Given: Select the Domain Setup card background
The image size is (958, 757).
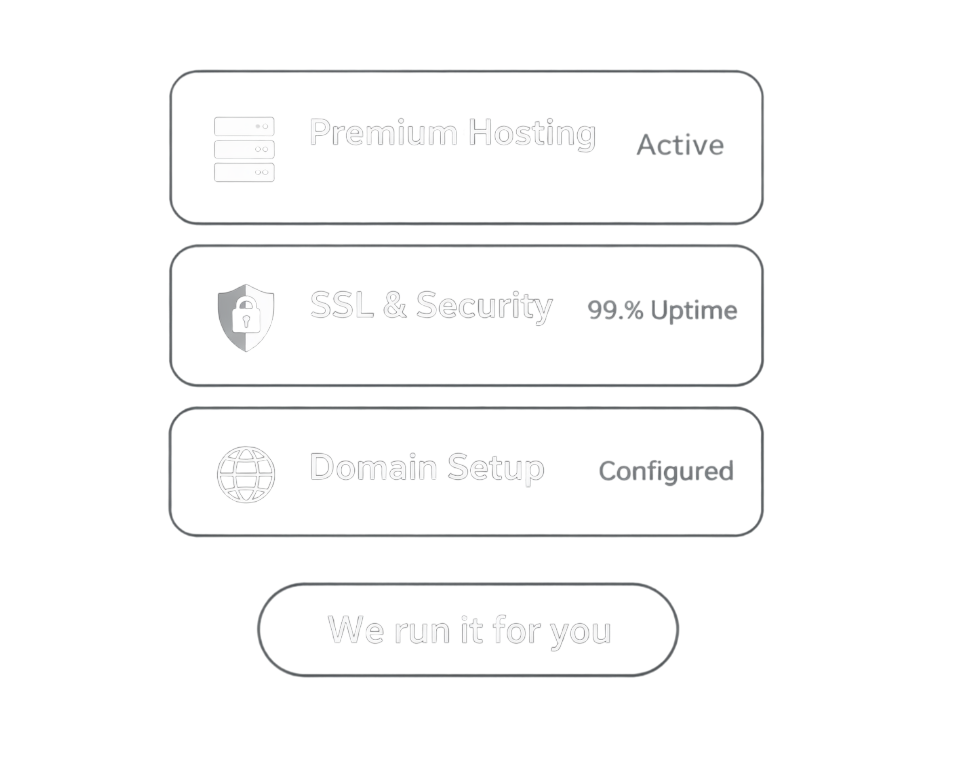Looking at the screenshot, I should [466, 472].
